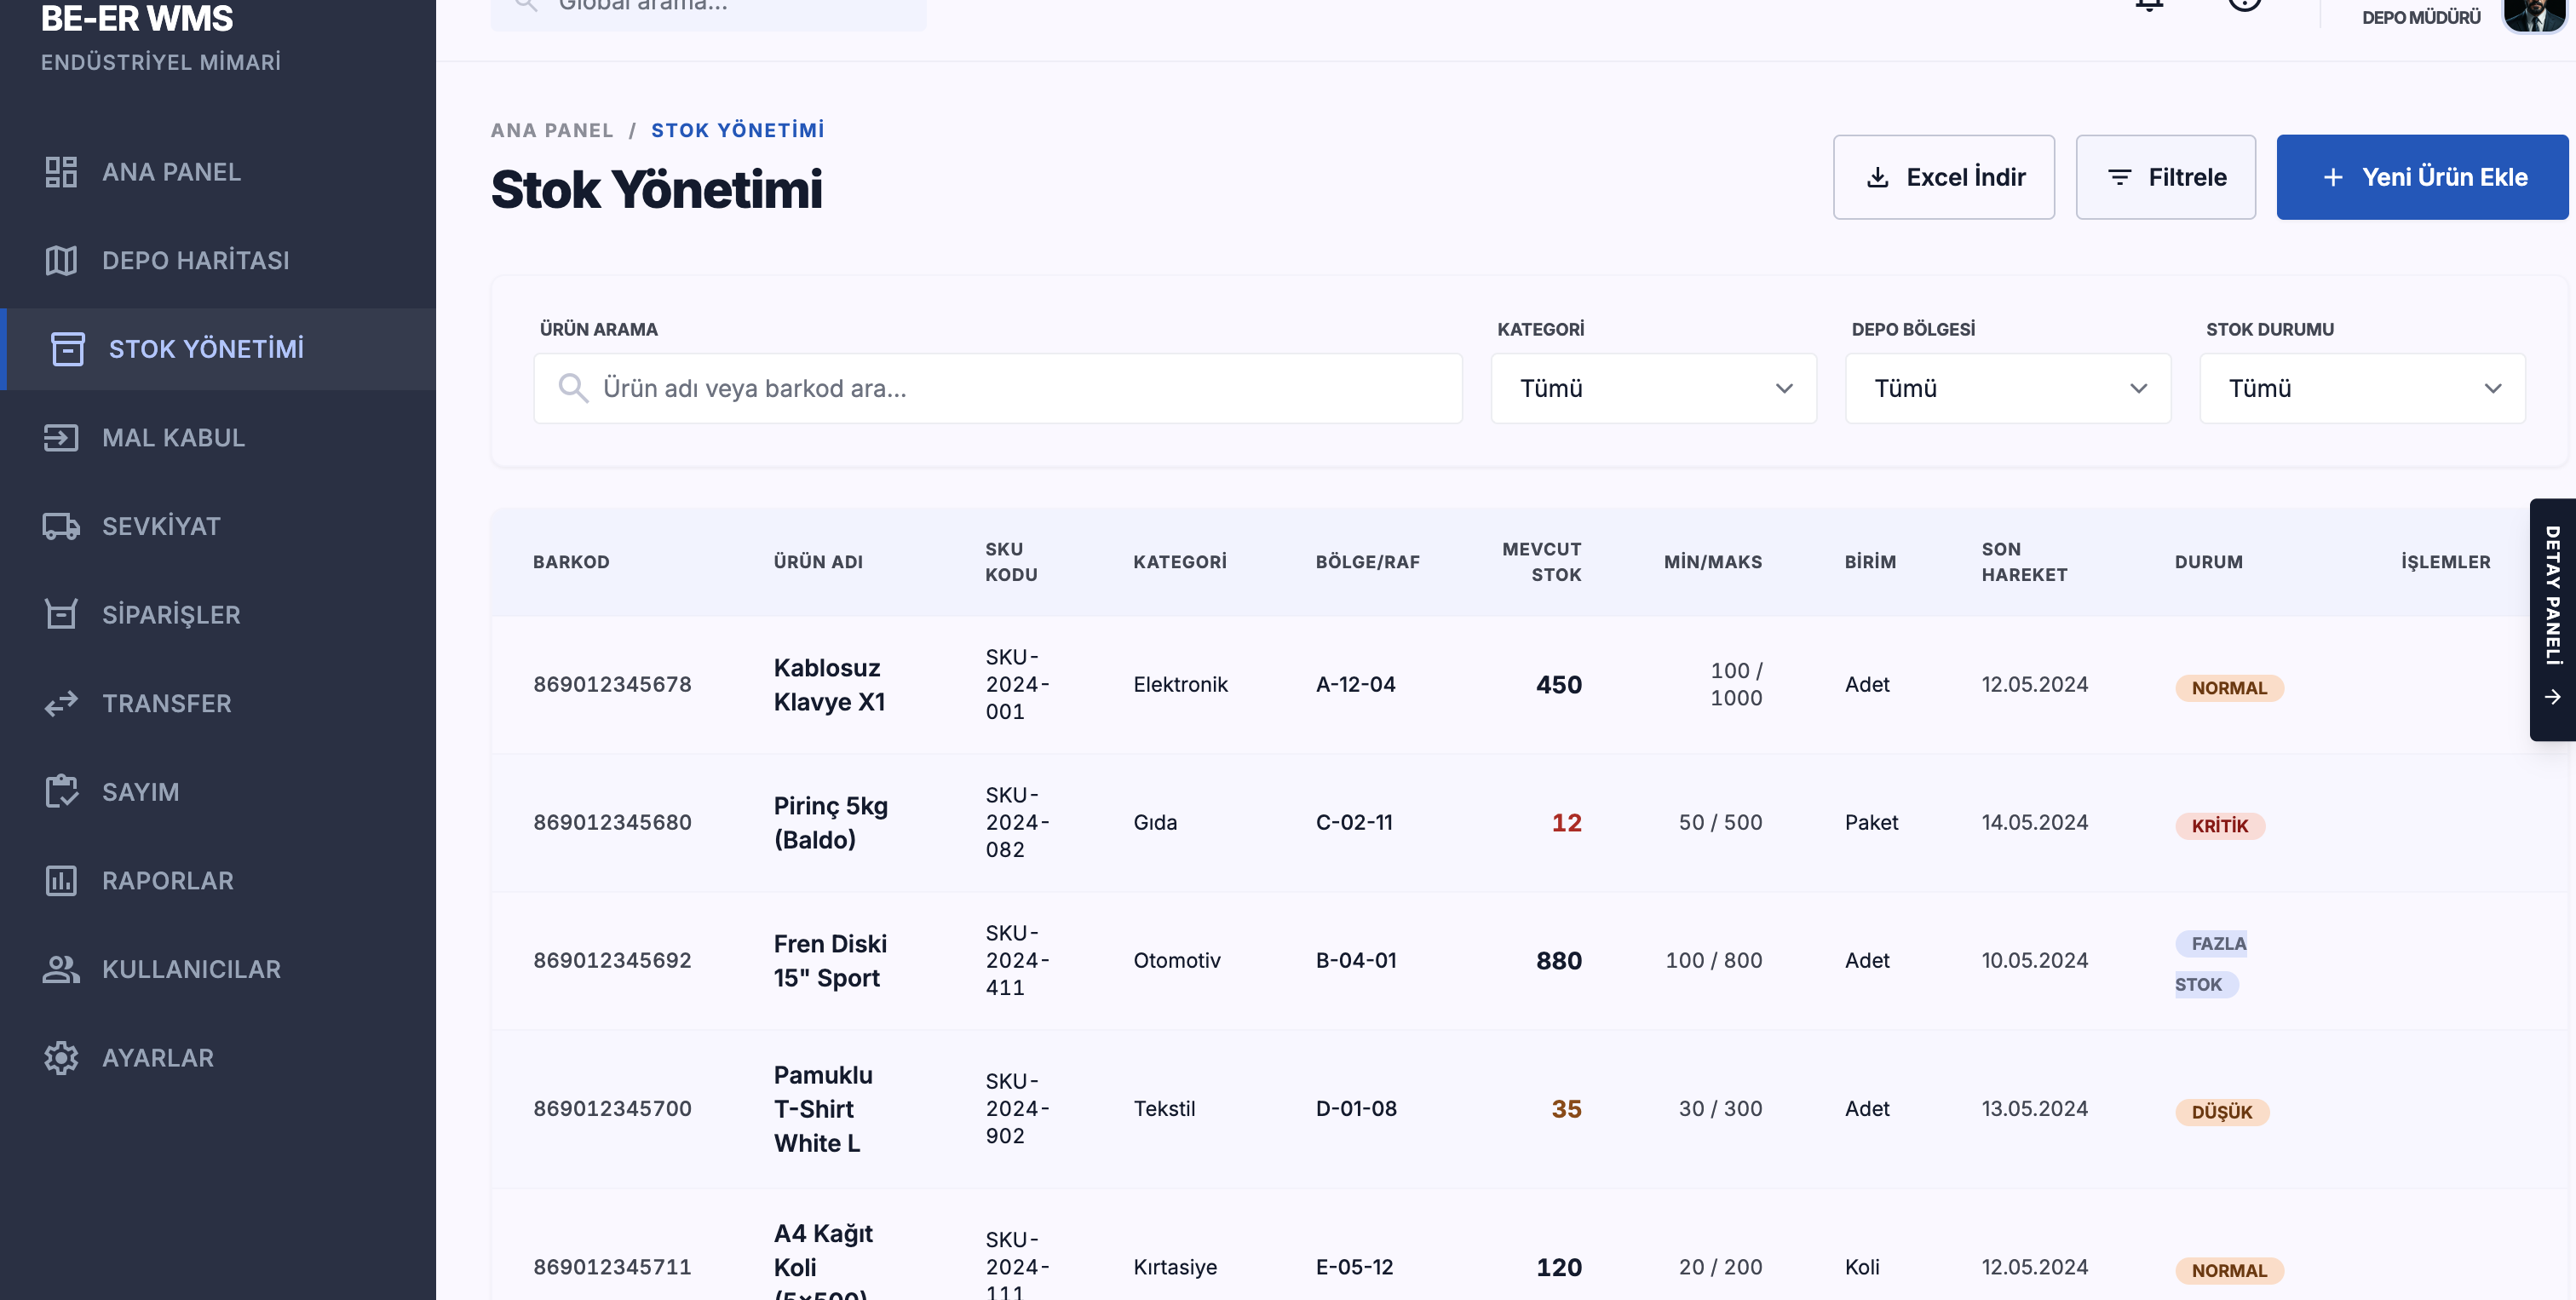The image size is (2576, 1300).
Task: Click the Filtrele button
Action: 2165,178
